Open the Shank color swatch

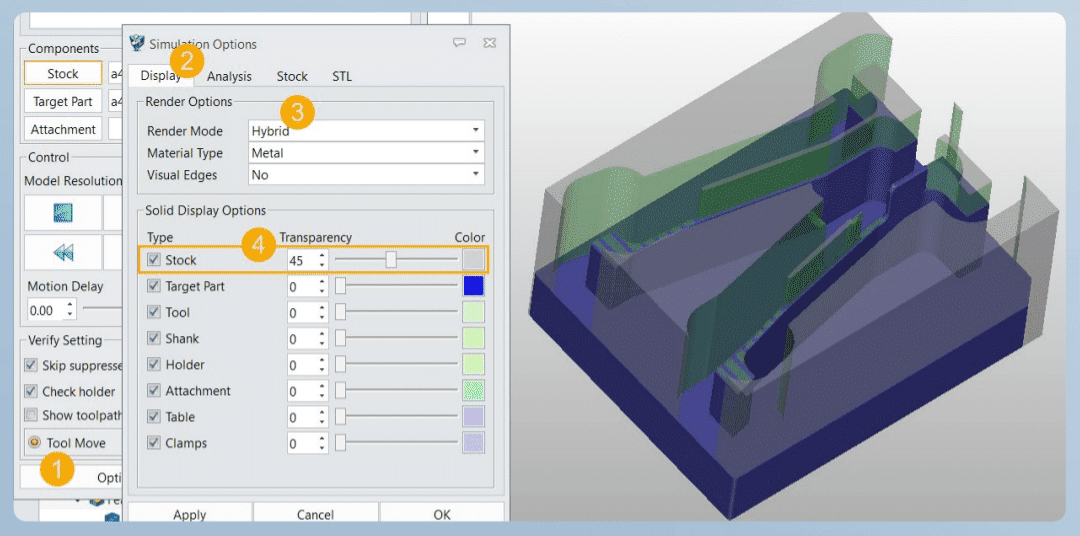click(x=473, y=338)
